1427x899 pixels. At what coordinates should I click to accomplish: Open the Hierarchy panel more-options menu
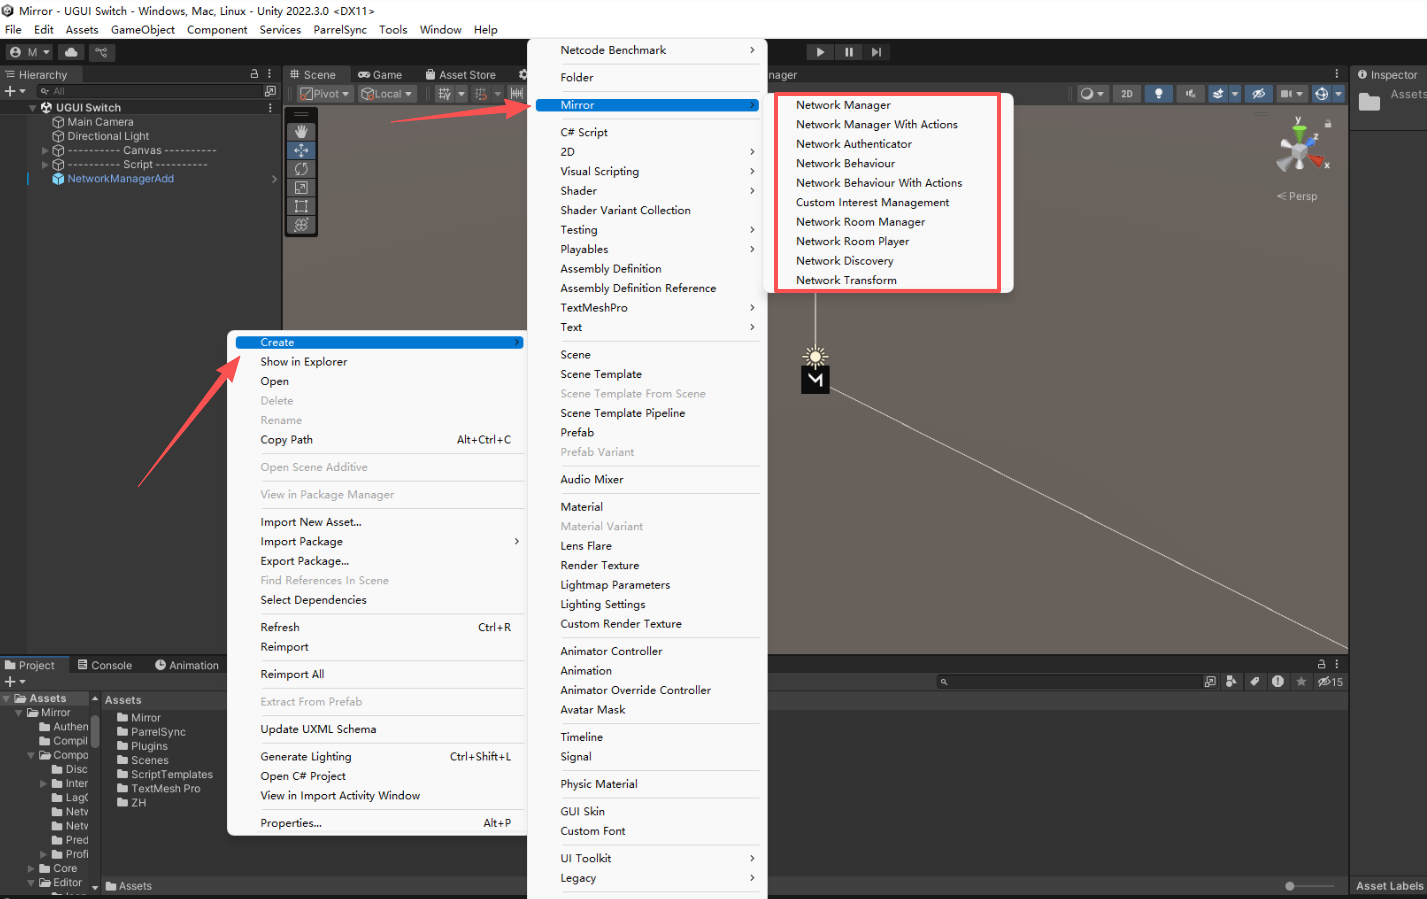(x=270, y=74)
